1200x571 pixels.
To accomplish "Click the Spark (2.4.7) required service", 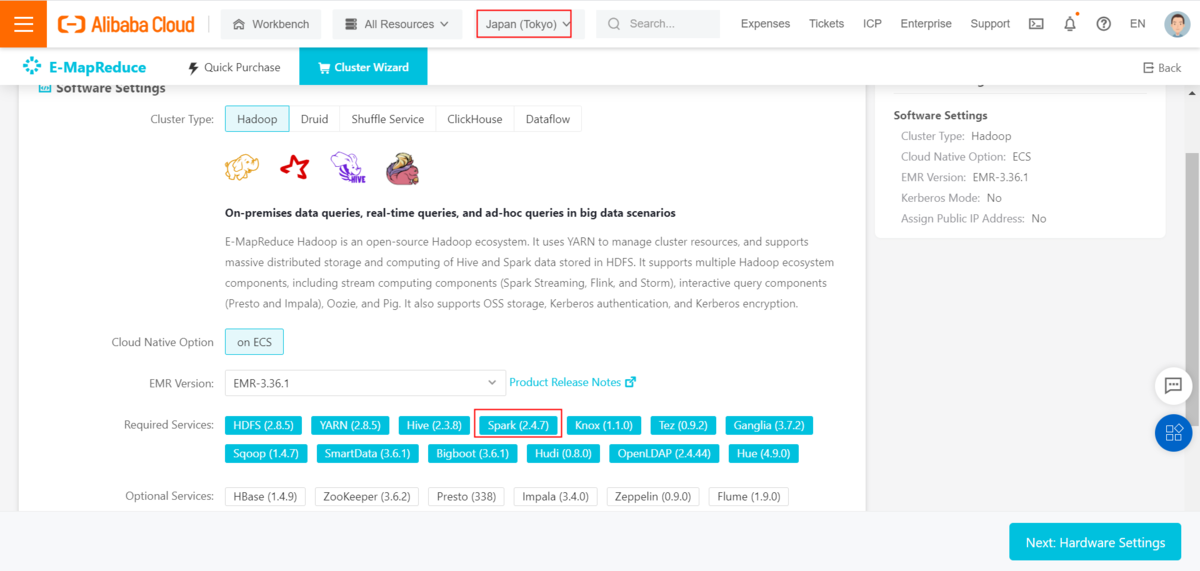I will (x=518, y=425).
